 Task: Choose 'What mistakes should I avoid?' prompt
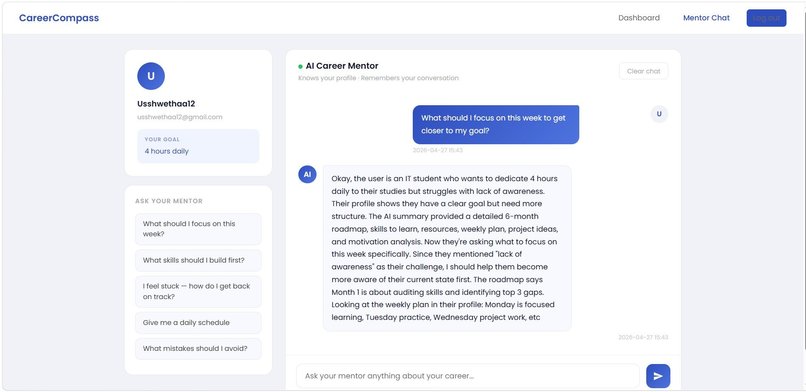[x=198, y=348]
